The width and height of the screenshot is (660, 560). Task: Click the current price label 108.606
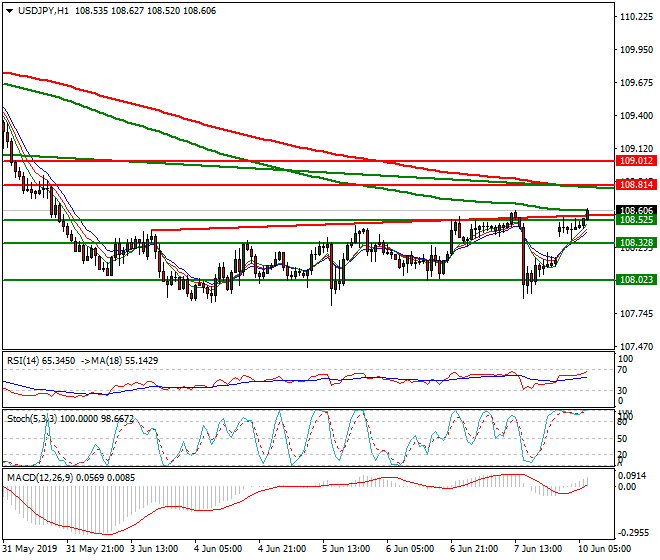(x=636, y=210)
